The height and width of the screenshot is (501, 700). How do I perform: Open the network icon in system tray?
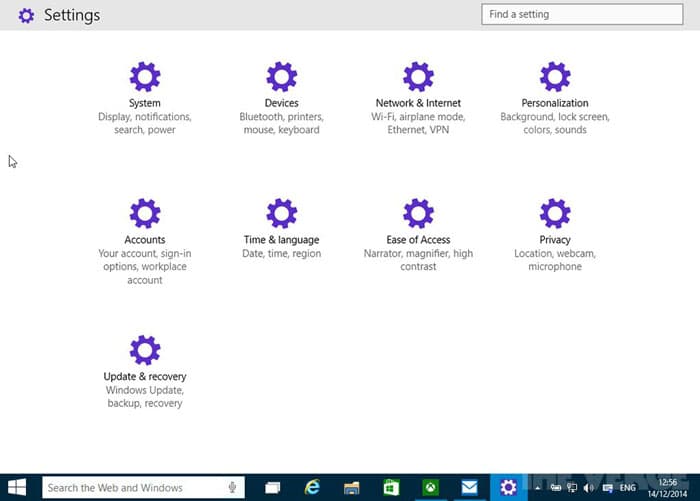click(572, 488)
